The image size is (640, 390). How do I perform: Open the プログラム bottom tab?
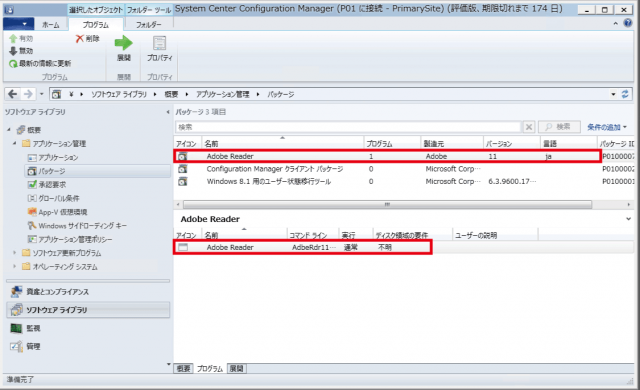(x=210, y=368)
